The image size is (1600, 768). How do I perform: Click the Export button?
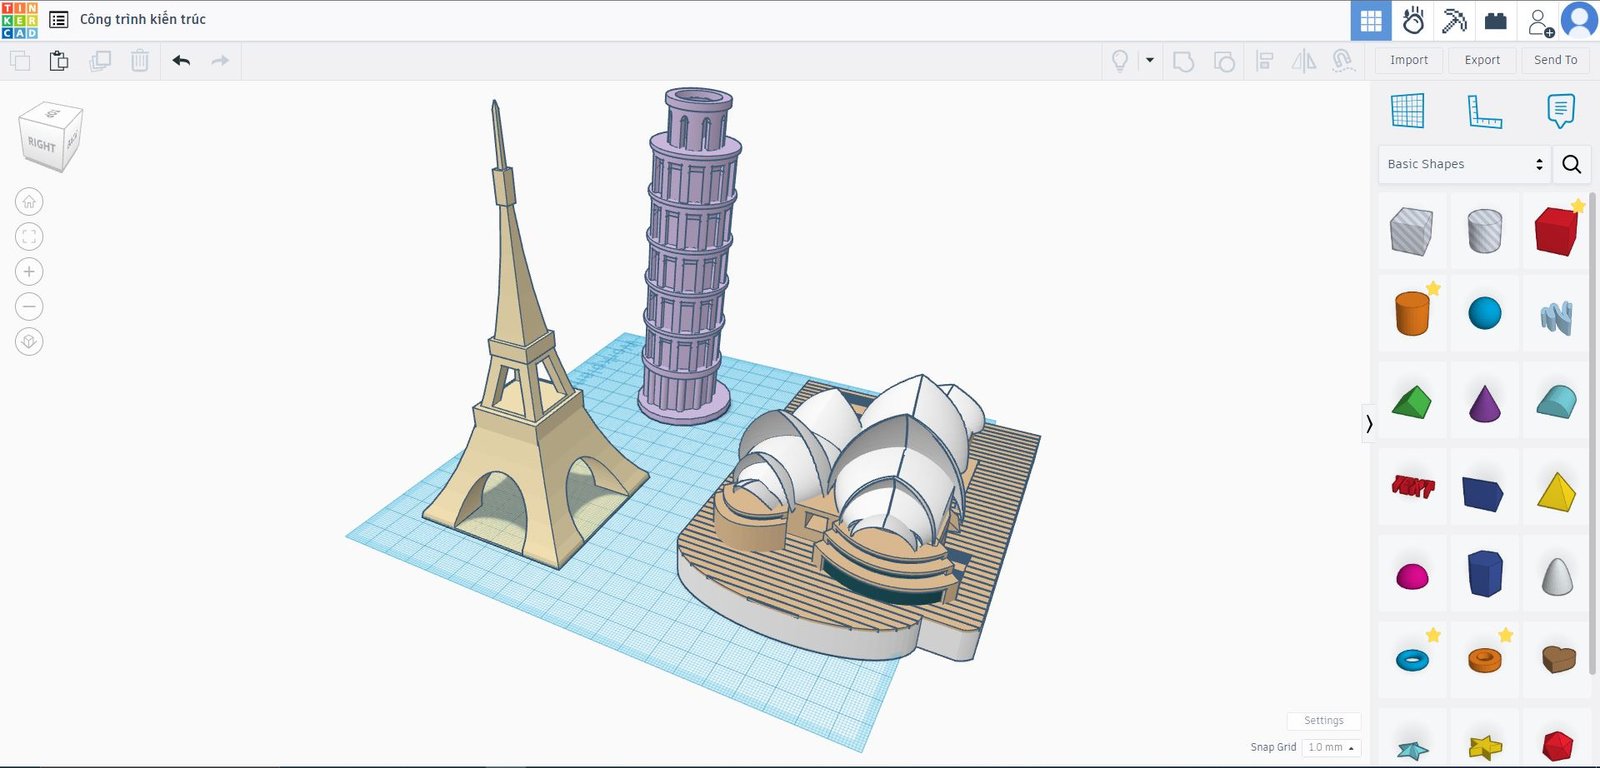[1482, 60]
